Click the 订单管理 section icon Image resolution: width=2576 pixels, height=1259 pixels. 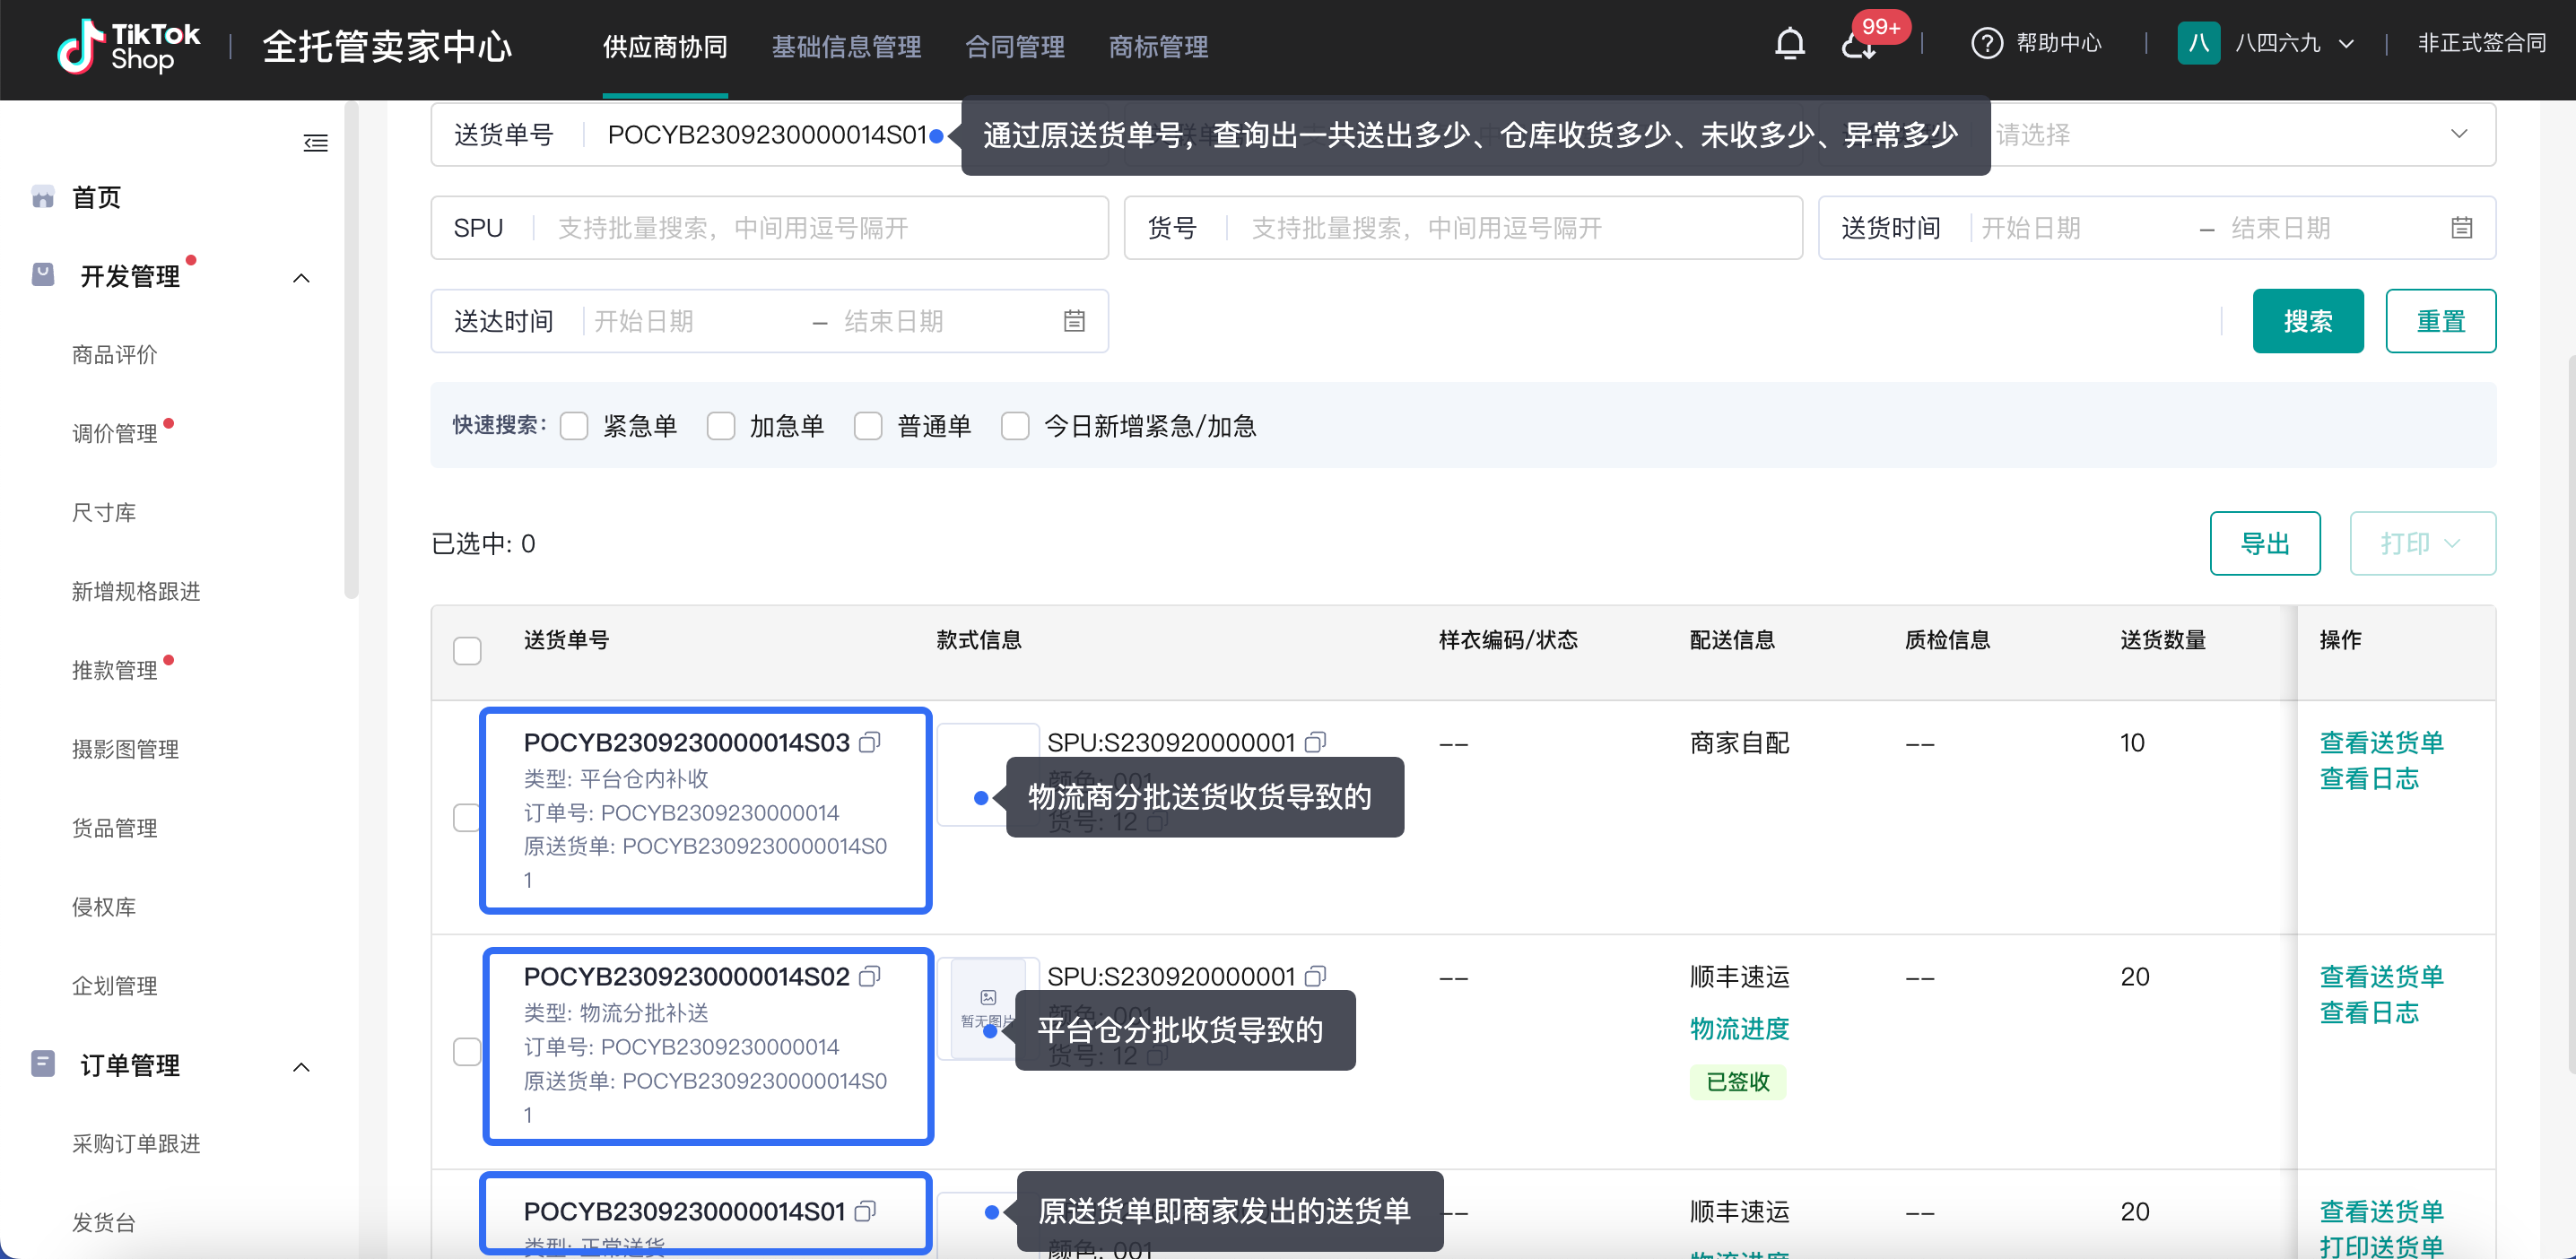(43, 1064)
